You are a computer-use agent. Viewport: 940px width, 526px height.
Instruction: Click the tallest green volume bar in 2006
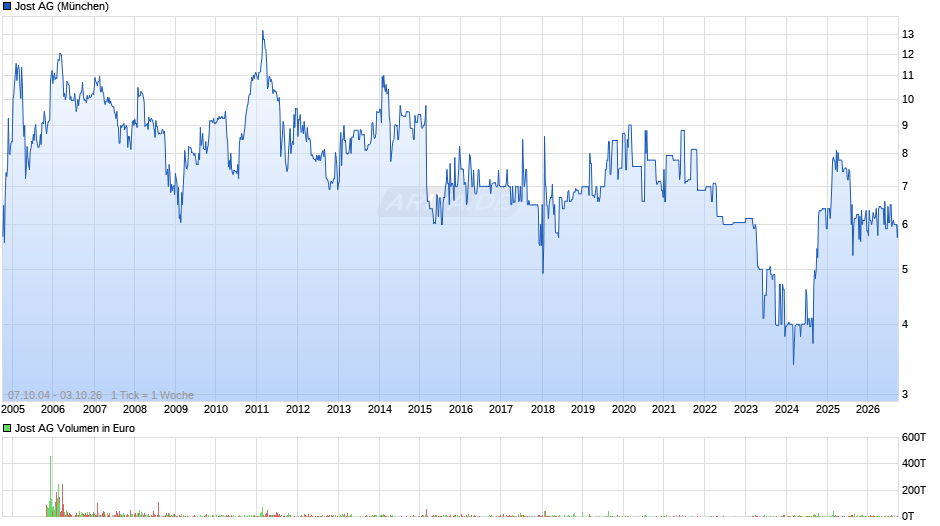tap(50, 486)
